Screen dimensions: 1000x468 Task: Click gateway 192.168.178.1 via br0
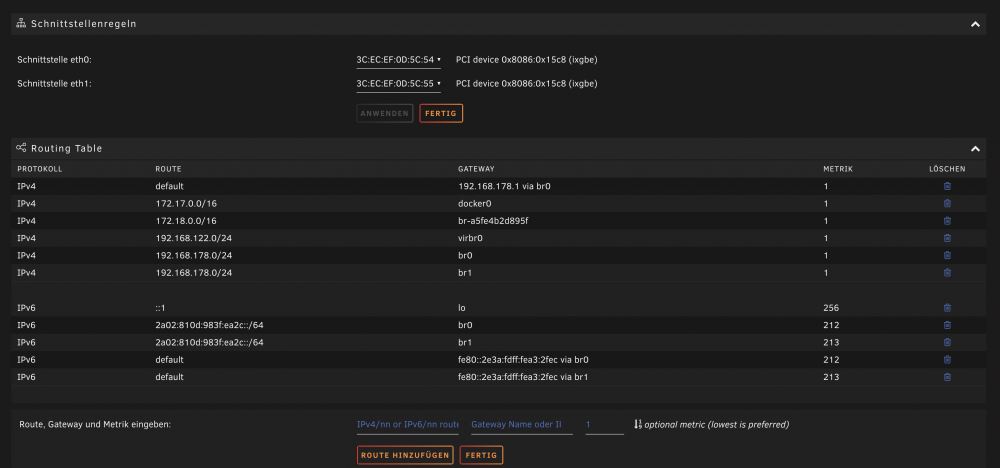click(504, 186)
